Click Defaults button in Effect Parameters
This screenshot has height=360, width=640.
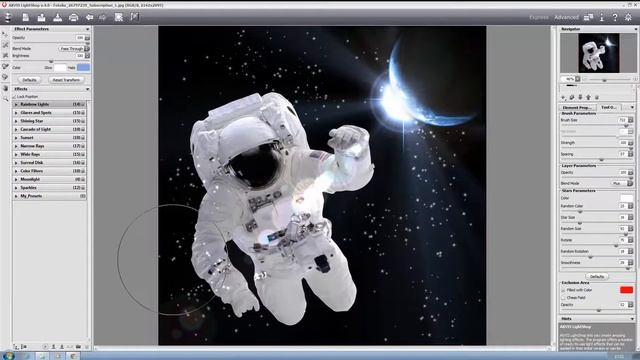click(29, 80)
